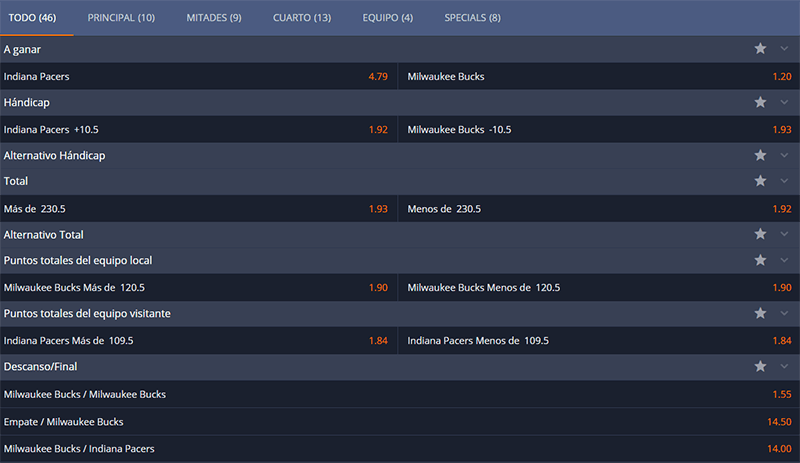Collapse the 'A ganar' section chevron
Screen dimensions: 800x463
[784, 48]
